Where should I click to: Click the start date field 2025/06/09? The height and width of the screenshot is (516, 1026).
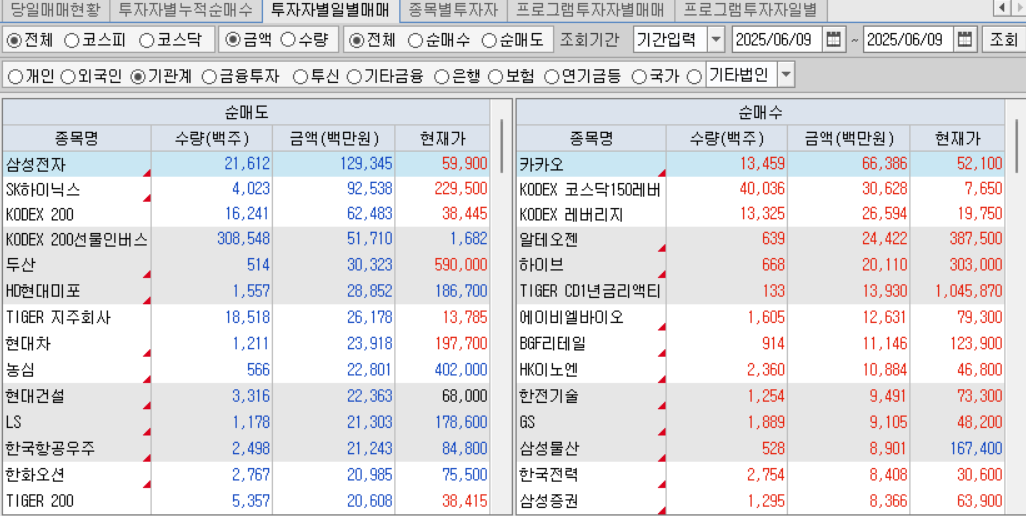point(777,40)
